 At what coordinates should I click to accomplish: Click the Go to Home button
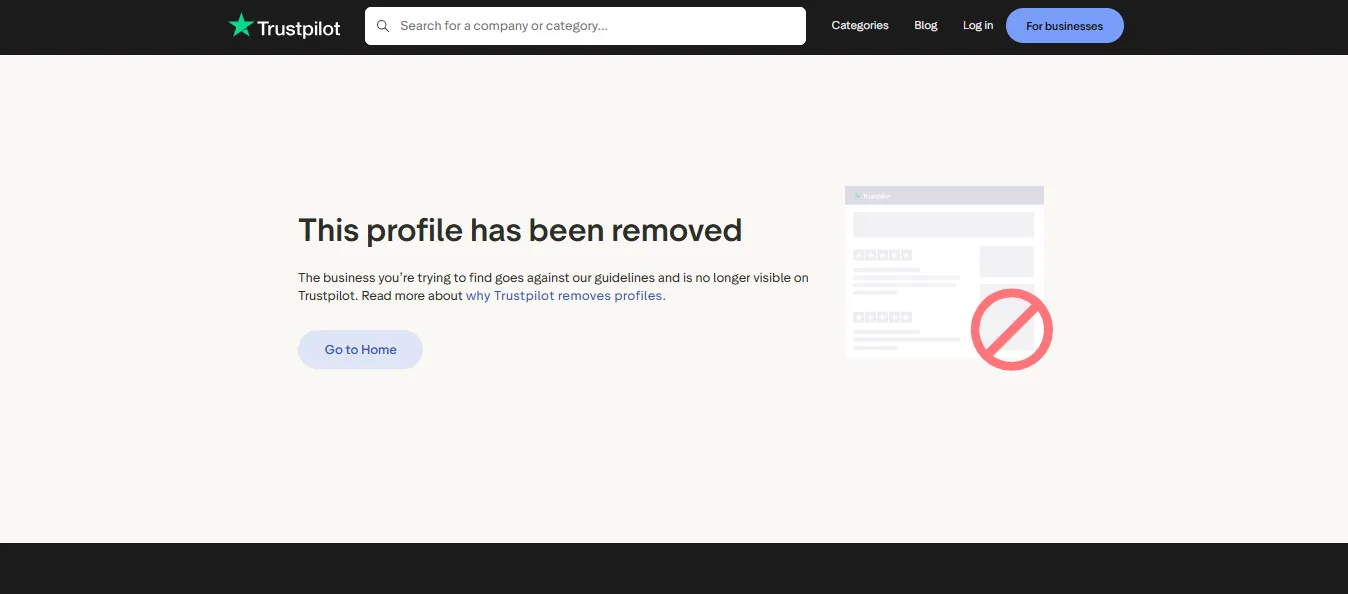pyautogui.click(x=360, y=350)
